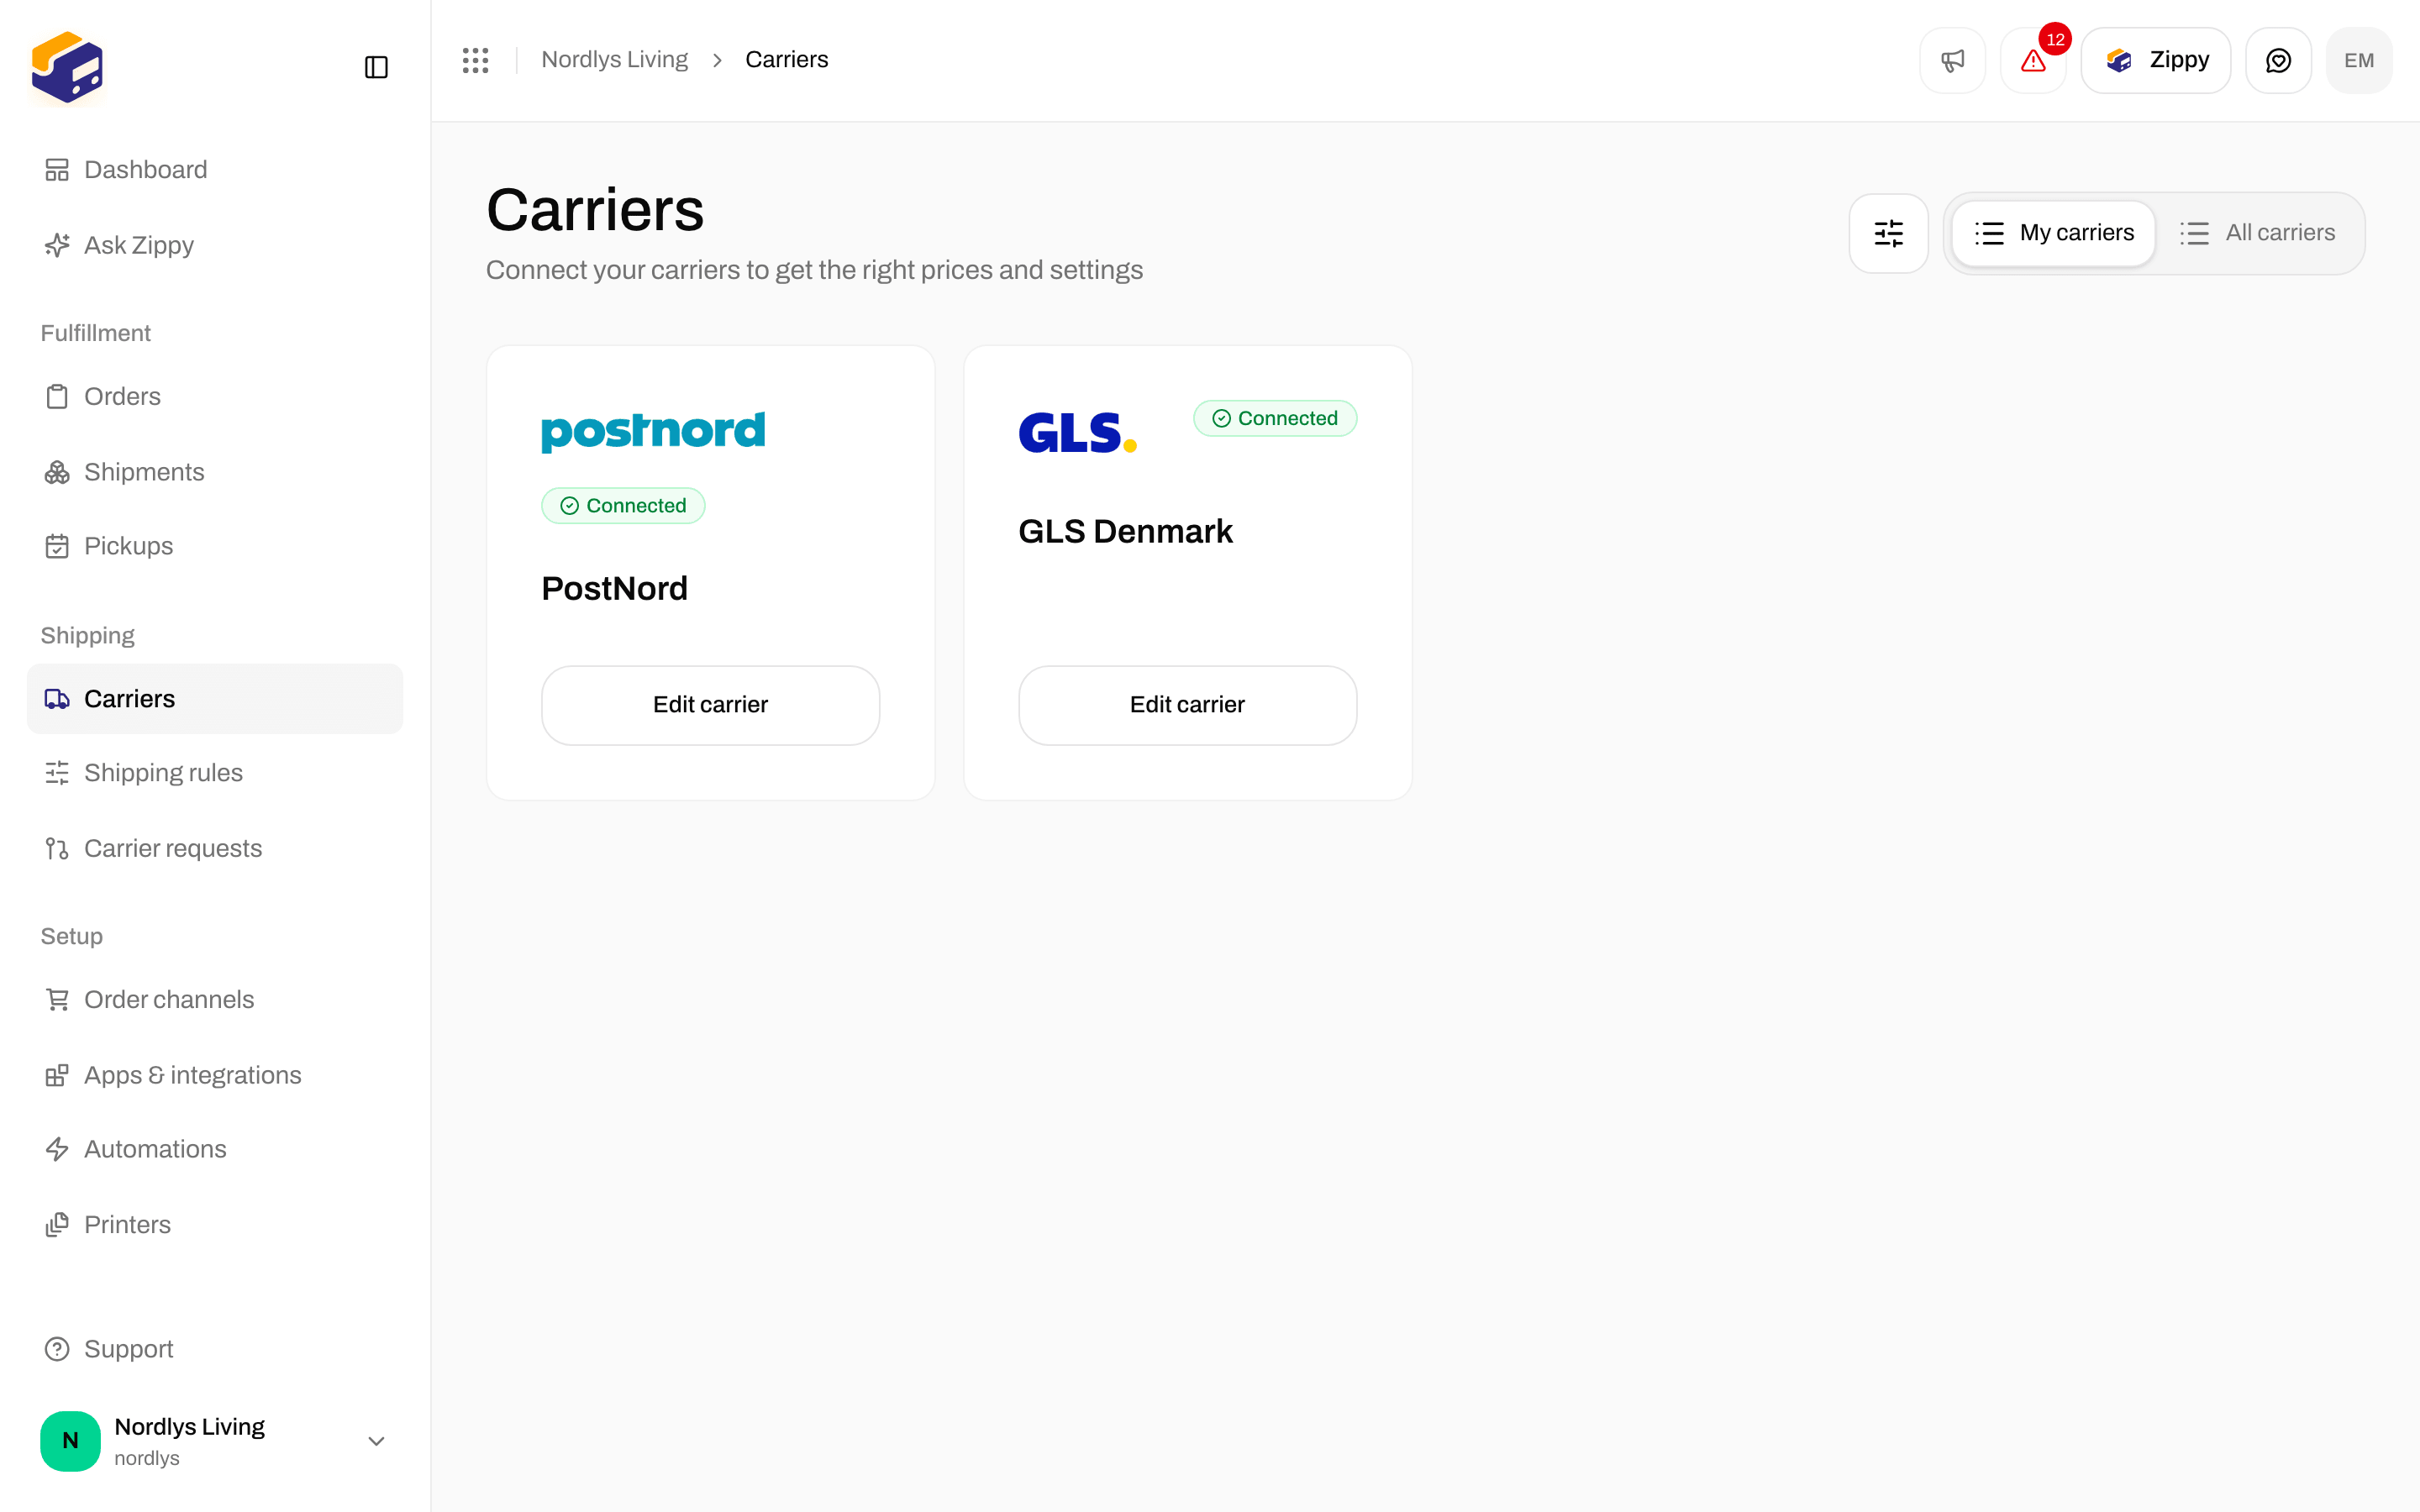Edit the PostNord carrier
Viewport: 2420px width, 1512px height.
(710, 705)
